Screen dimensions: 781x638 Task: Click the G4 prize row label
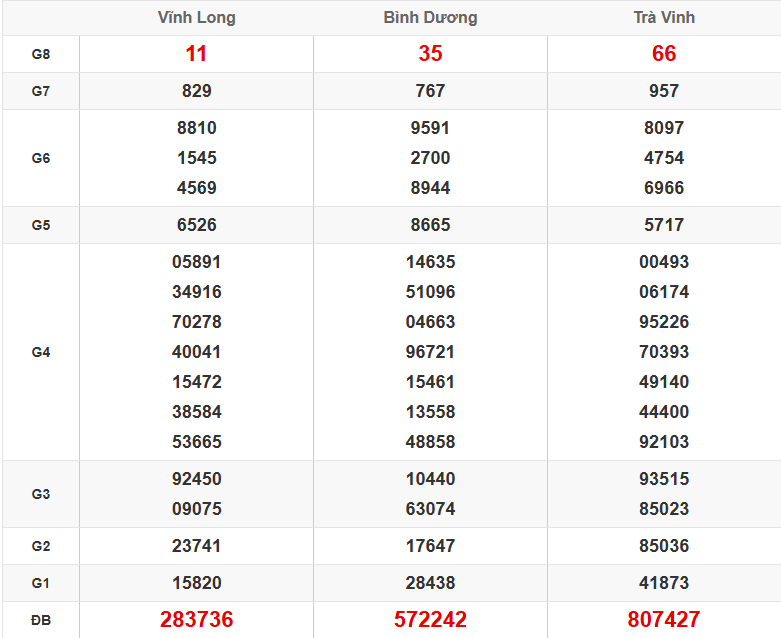pyautogui.click(x=40, y=352)
